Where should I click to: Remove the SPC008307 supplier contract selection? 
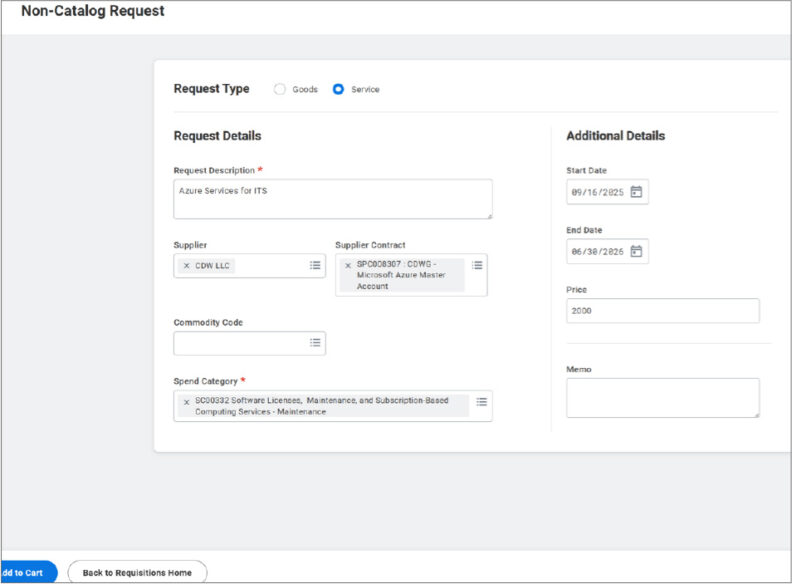[x=348, y=265]
